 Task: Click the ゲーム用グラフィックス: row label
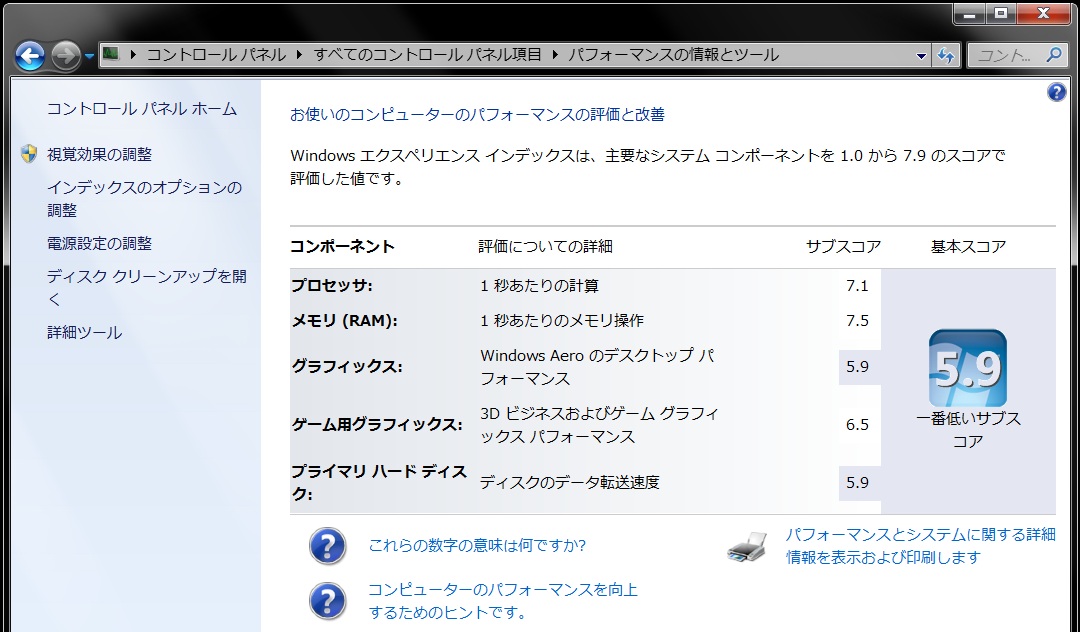(x=377, y=425)
